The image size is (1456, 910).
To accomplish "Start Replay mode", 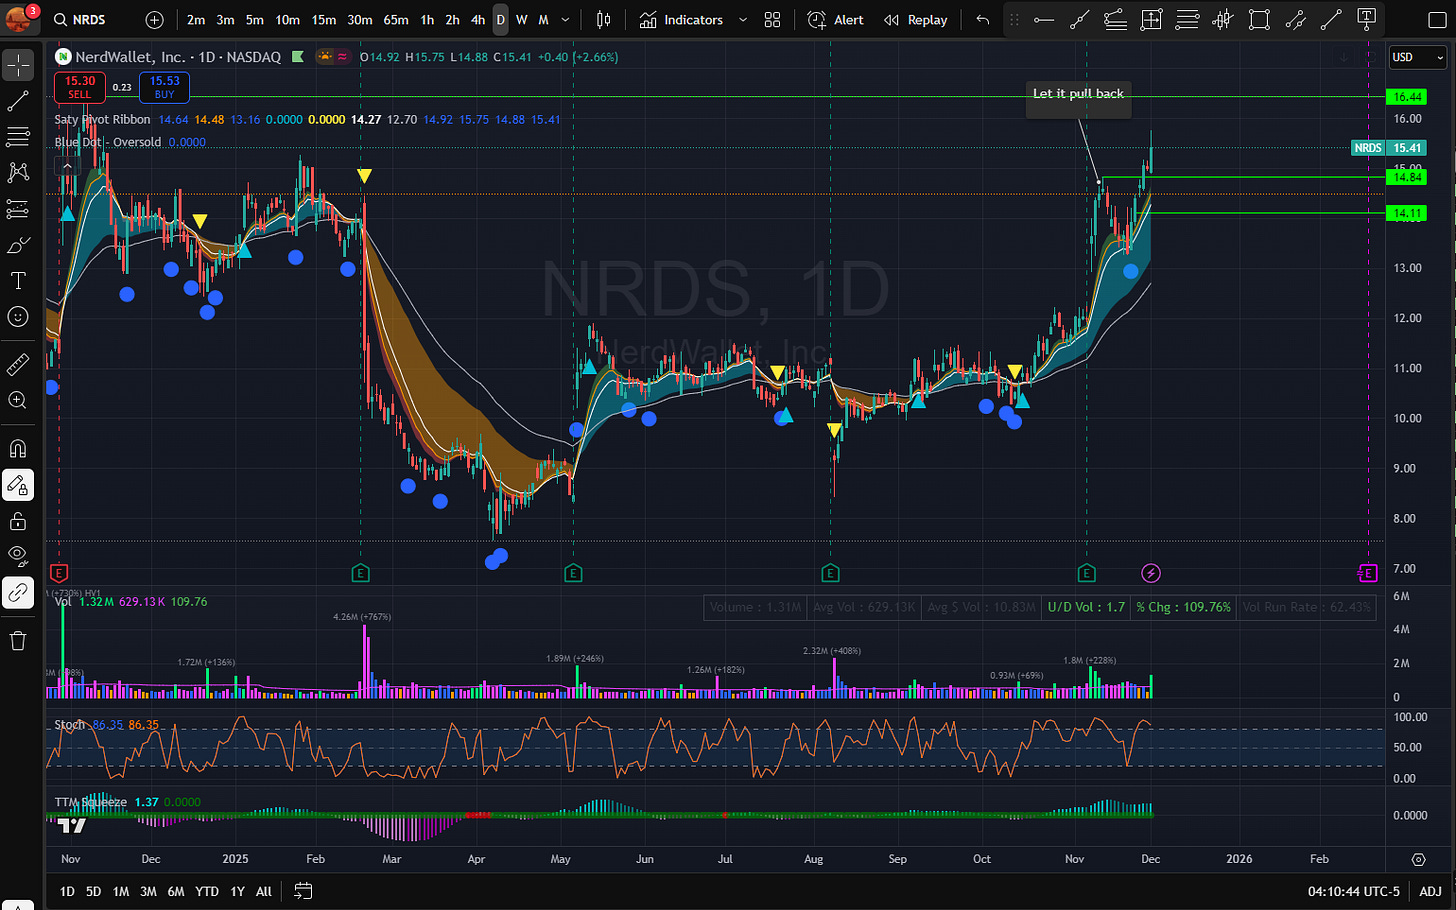I will pyautogui.click(x=915, y=20).
